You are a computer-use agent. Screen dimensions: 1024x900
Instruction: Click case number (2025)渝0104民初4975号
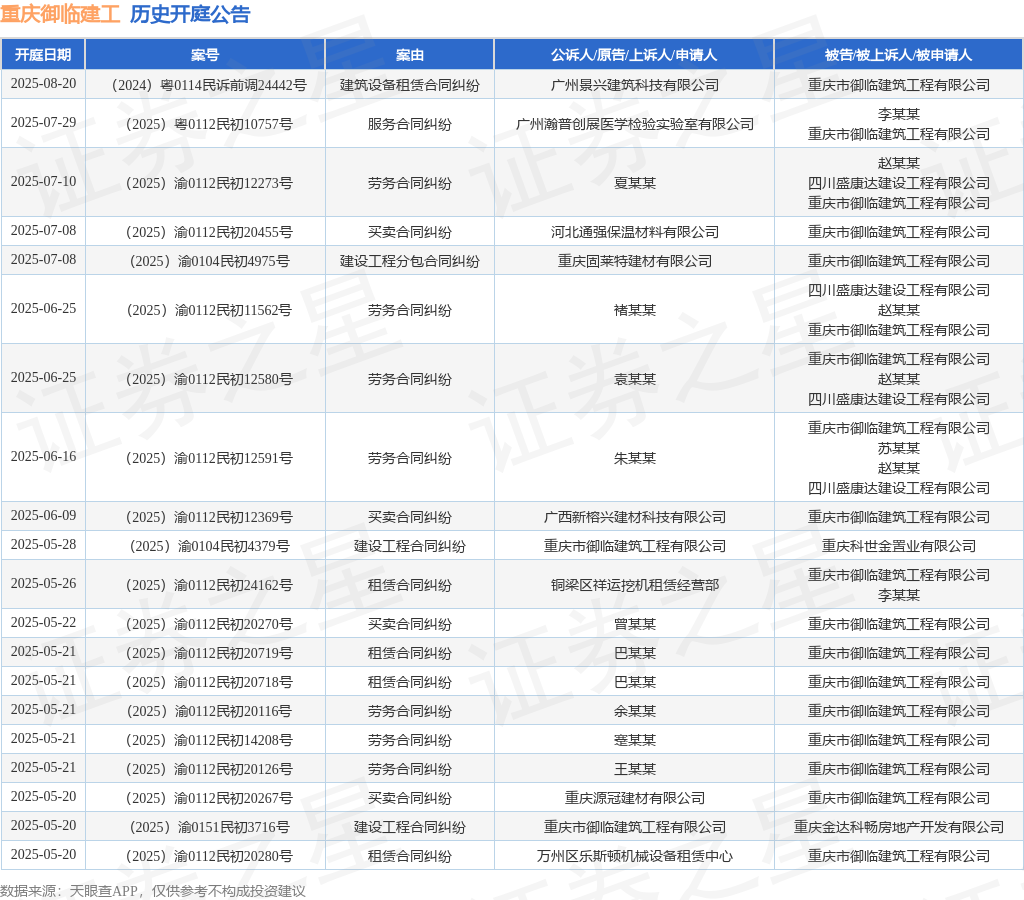[205, 261]
